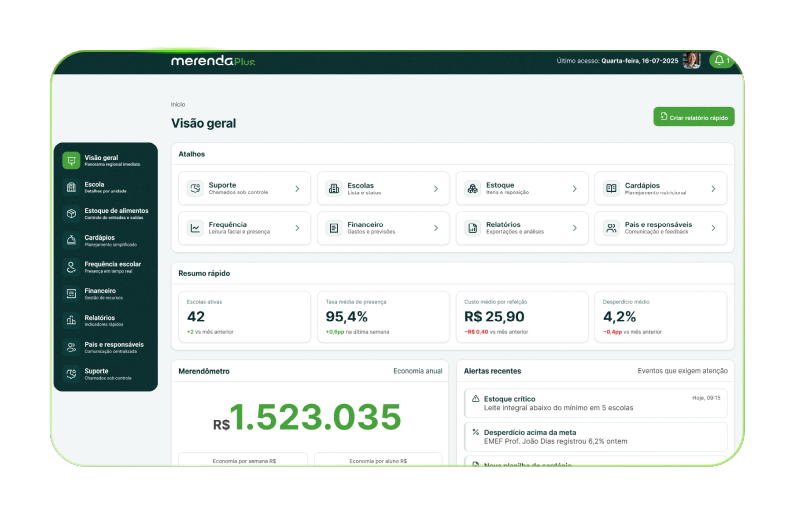The image size is (795, 518).
Task: Open Estoque de alimentos box icon
Action: [x=71, y=213]
